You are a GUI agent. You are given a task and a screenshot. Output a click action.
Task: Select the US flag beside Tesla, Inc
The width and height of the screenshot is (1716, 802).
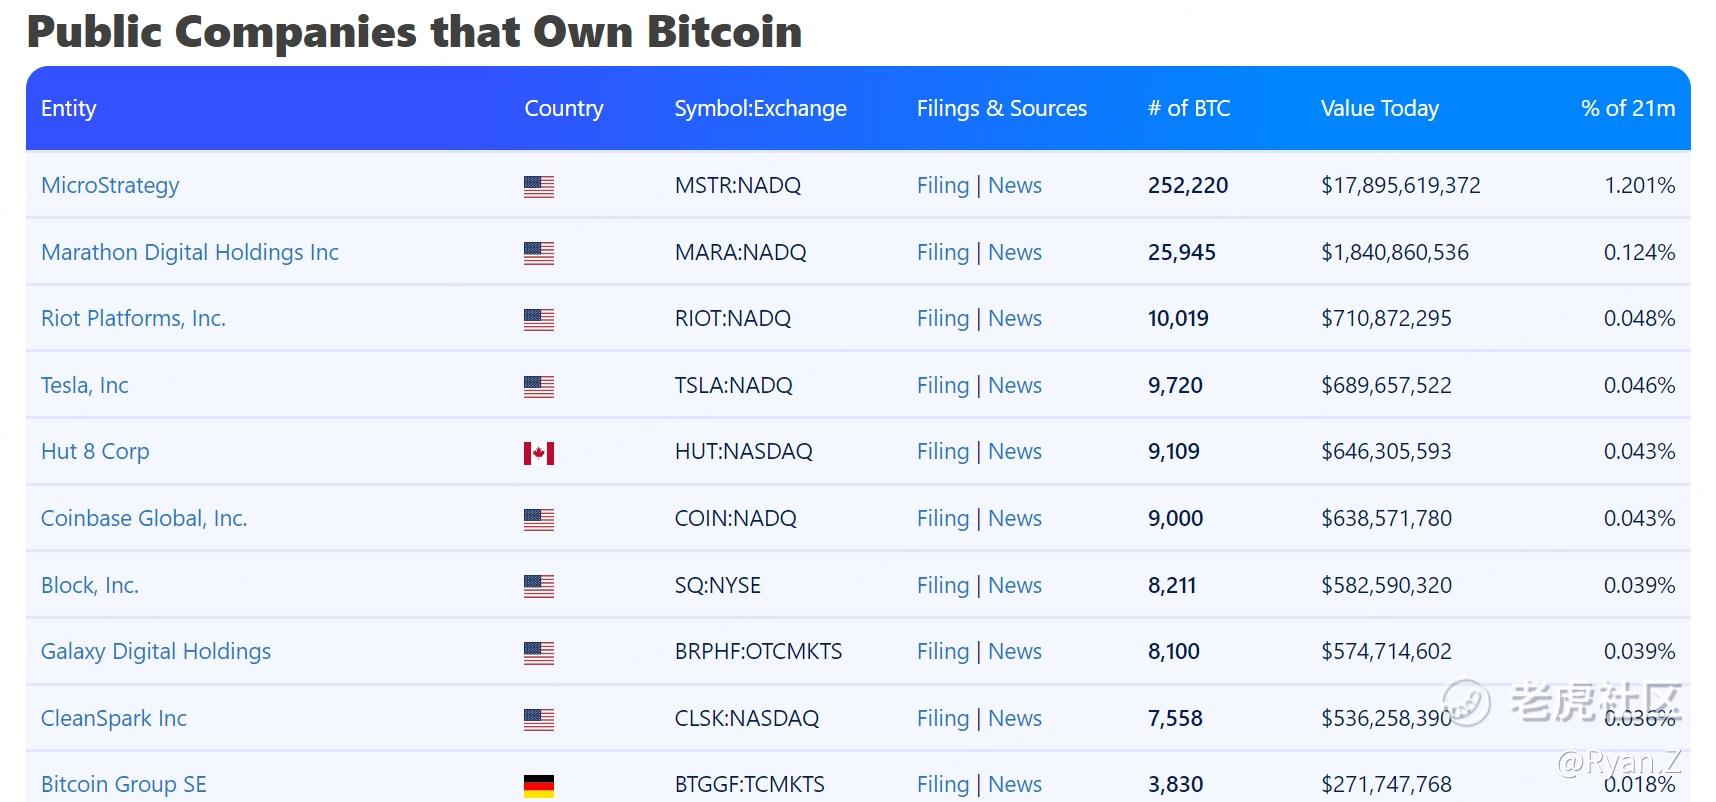tap(540, 385)
